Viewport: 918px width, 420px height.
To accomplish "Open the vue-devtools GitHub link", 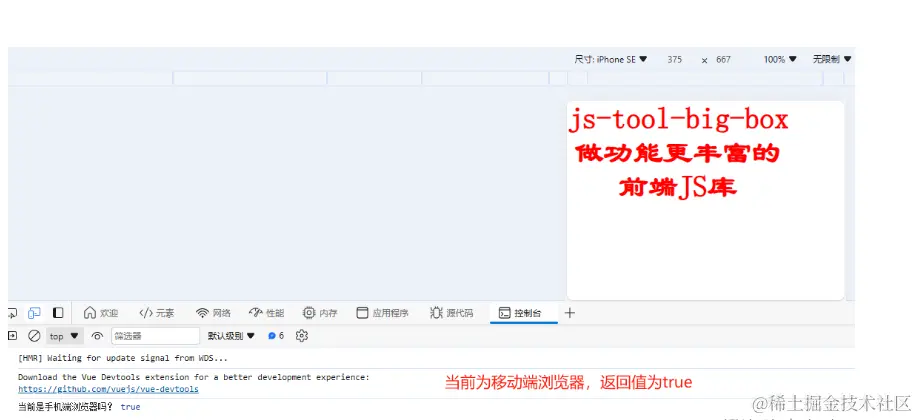I will pyautogui.click(x=108, y=389).
